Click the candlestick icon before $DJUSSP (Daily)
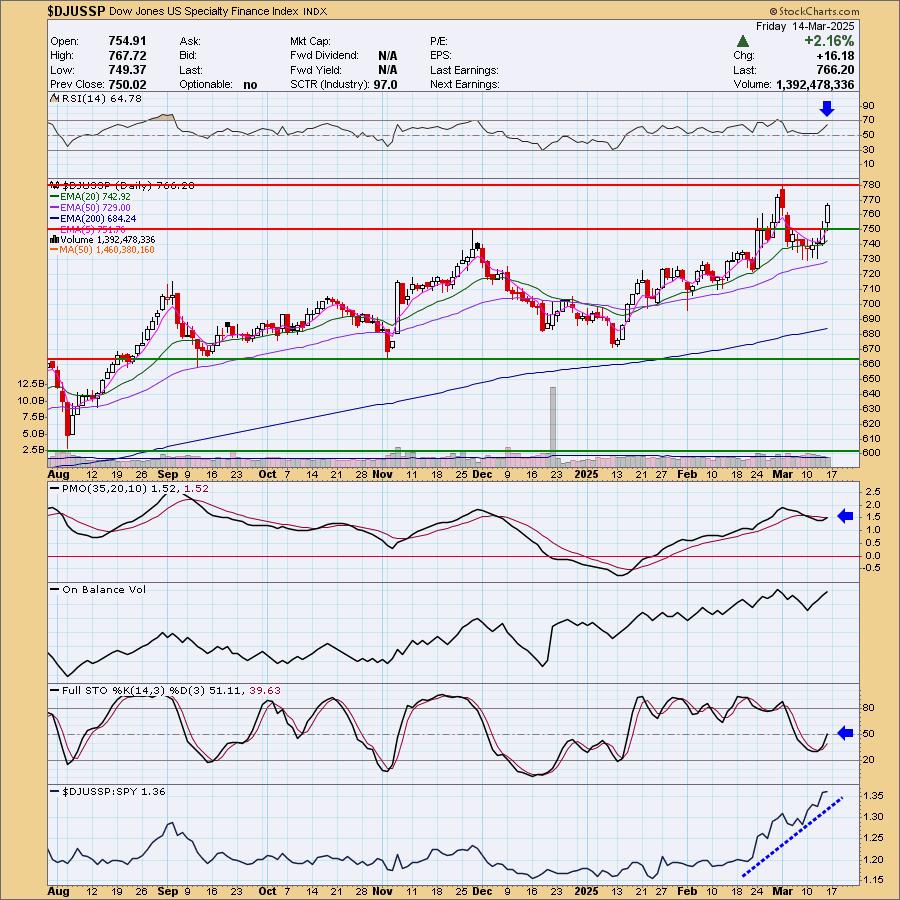The width and height of the screenshot is (900, 900). [x=56, y=185]
